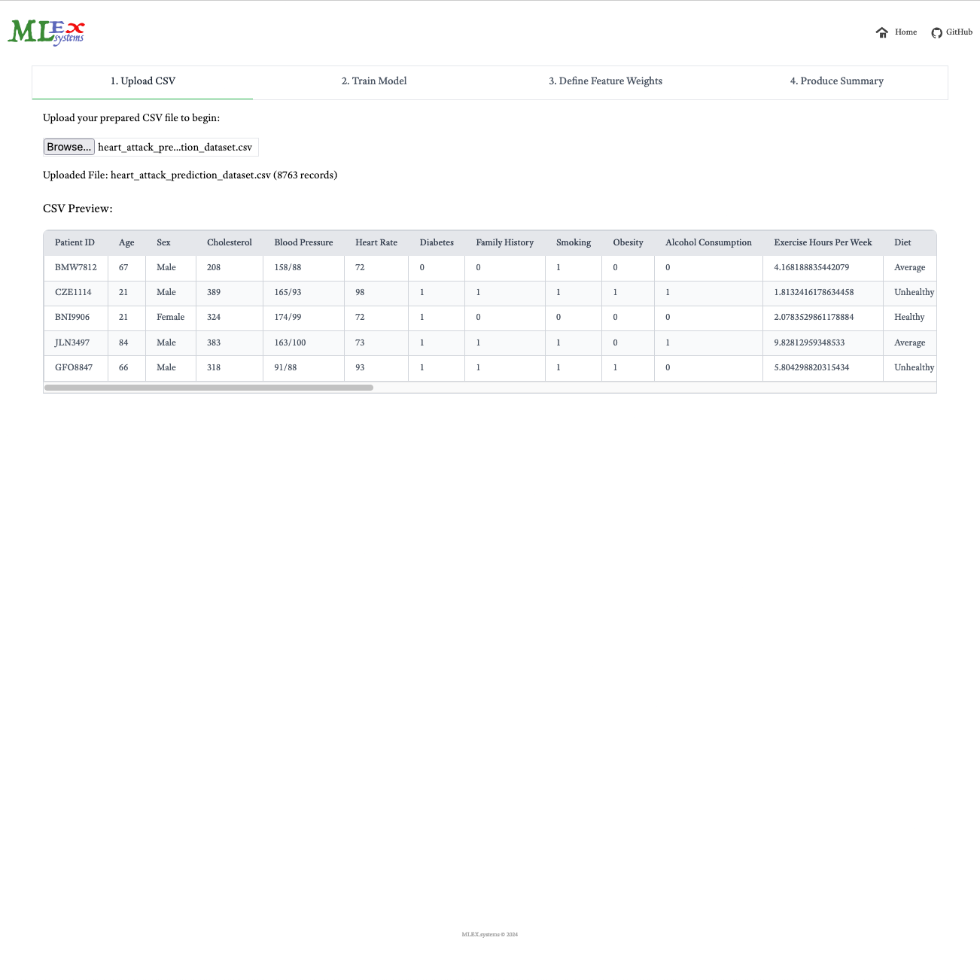Screen dimensions: 980x980
Task: Click the Cholesterol column header
Action: click(229, 243)
